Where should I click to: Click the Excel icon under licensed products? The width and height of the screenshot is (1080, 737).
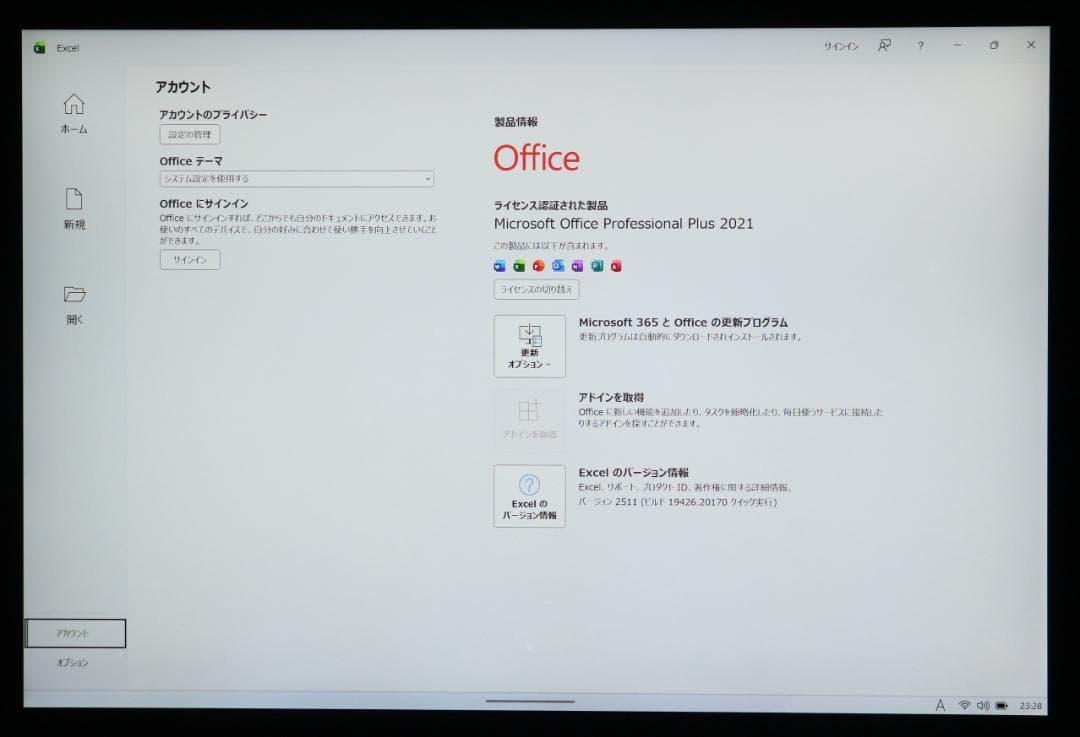[520, 266]
